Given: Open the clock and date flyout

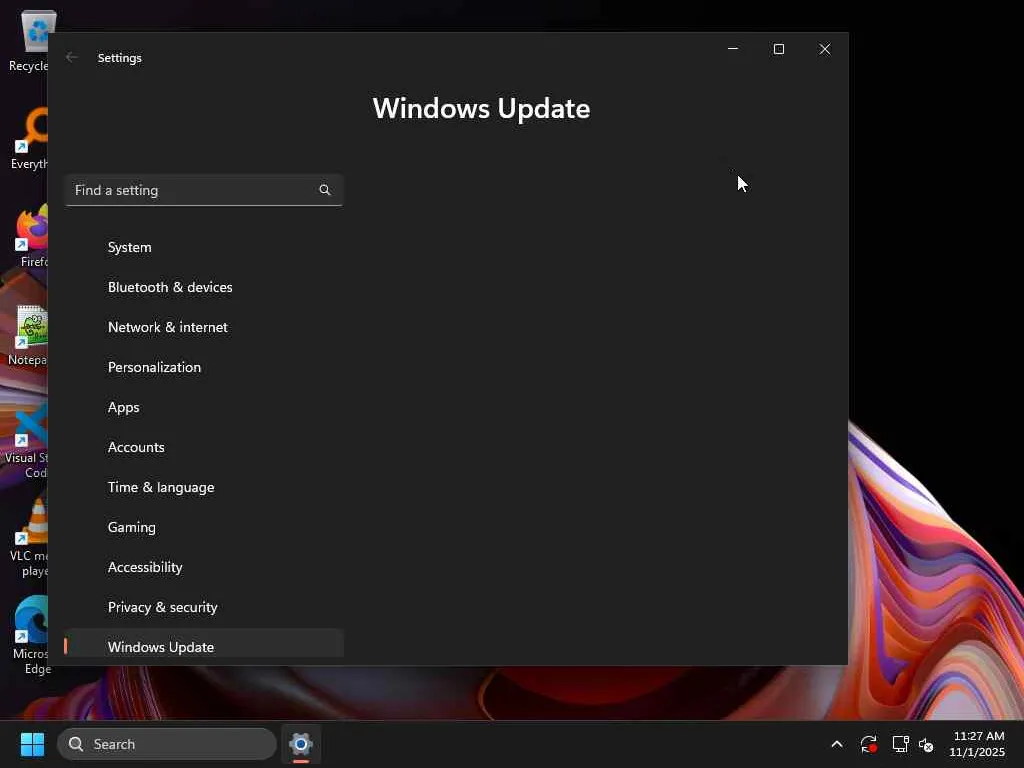Looking at the screenshot, I should pos(977,744).
